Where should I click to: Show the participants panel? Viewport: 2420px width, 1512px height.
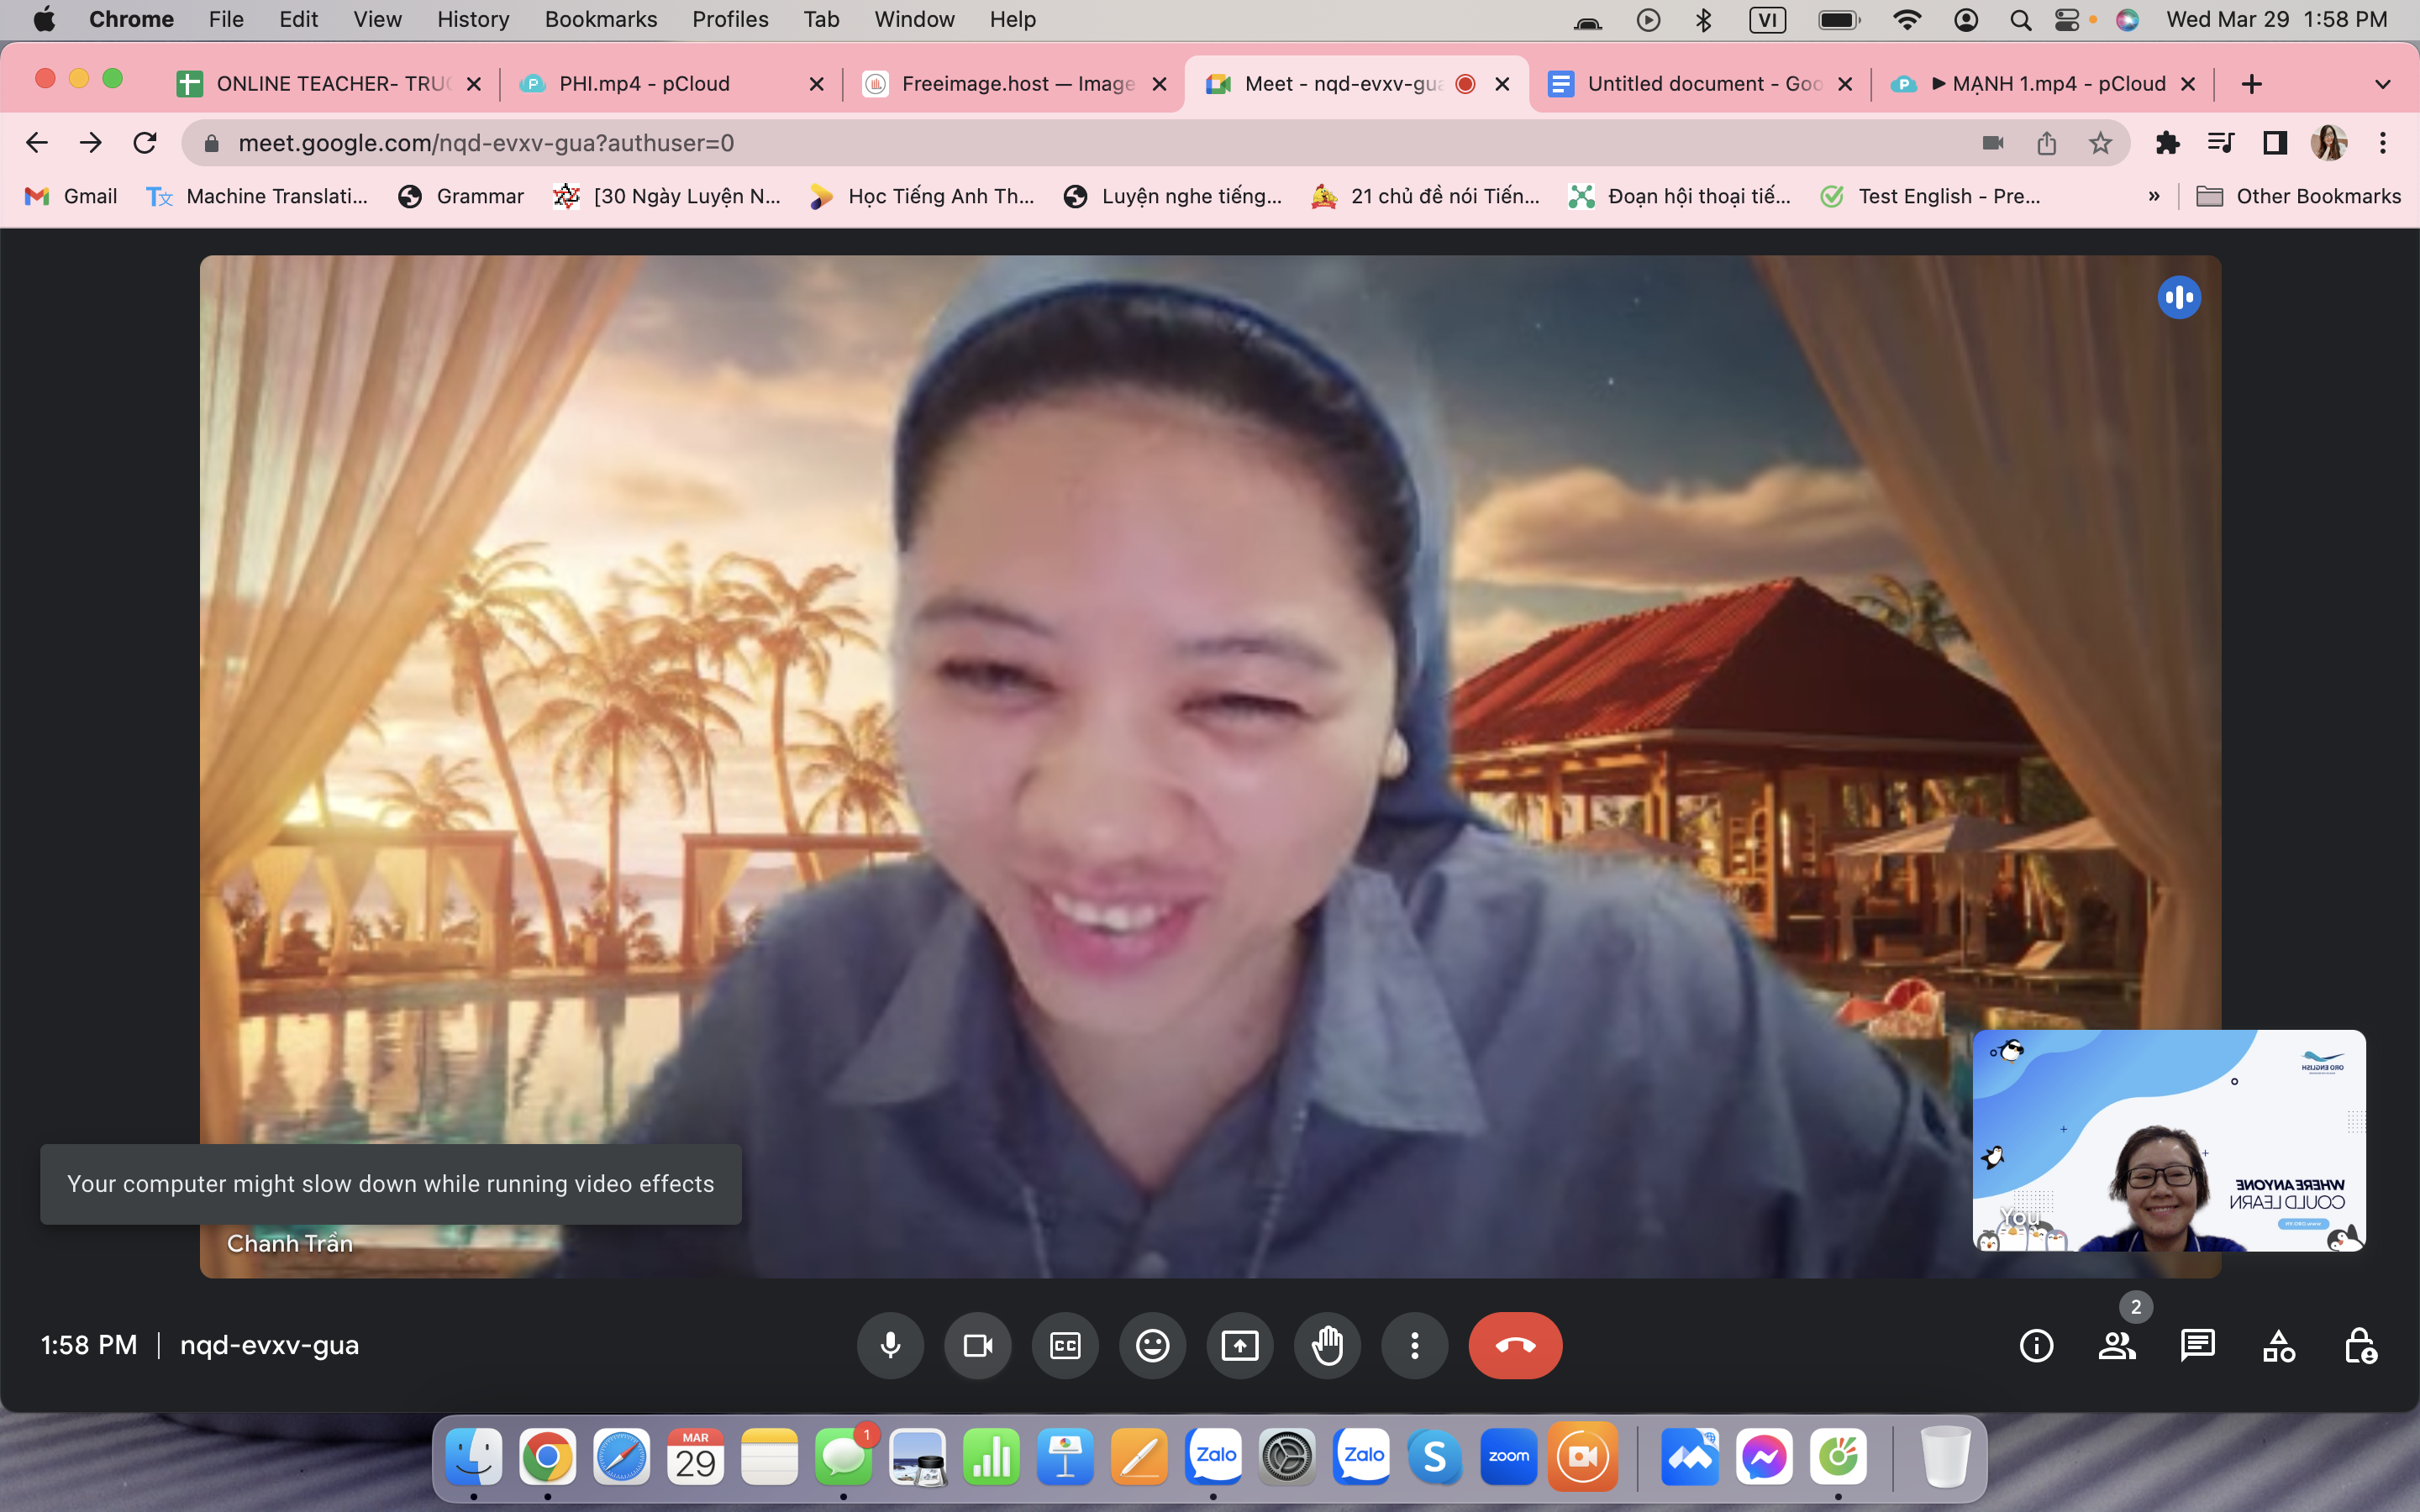(2117, 1345)
